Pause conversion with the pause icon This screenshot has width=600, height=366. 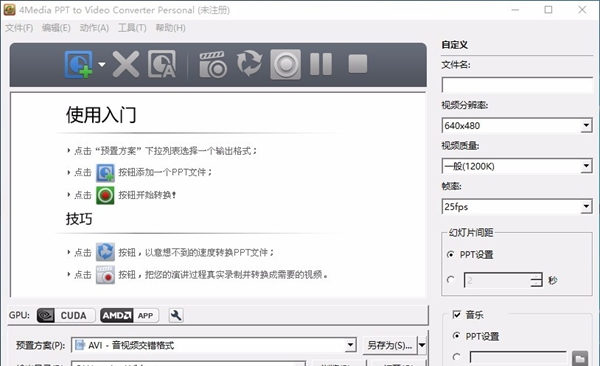pyautogui.click(x=321, y=64)
